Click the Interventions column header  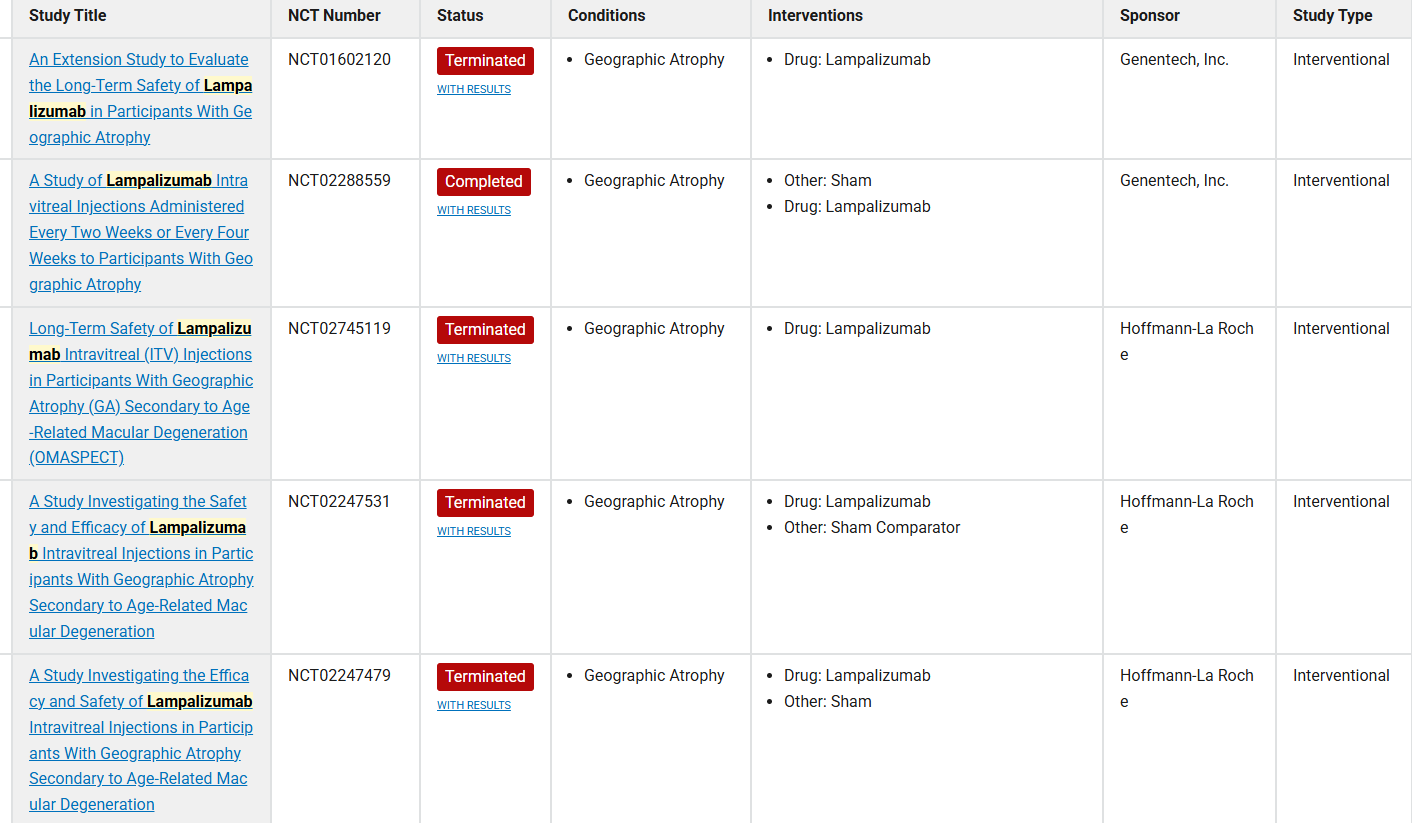[815, 16]
